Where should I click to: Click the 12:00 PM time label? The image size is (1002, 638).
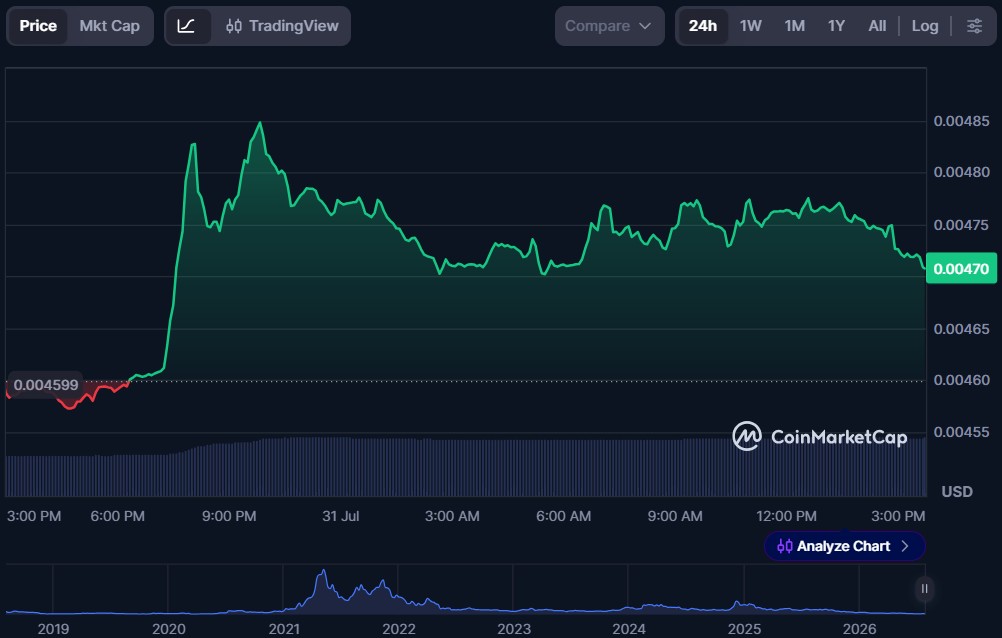pos(786,516)
